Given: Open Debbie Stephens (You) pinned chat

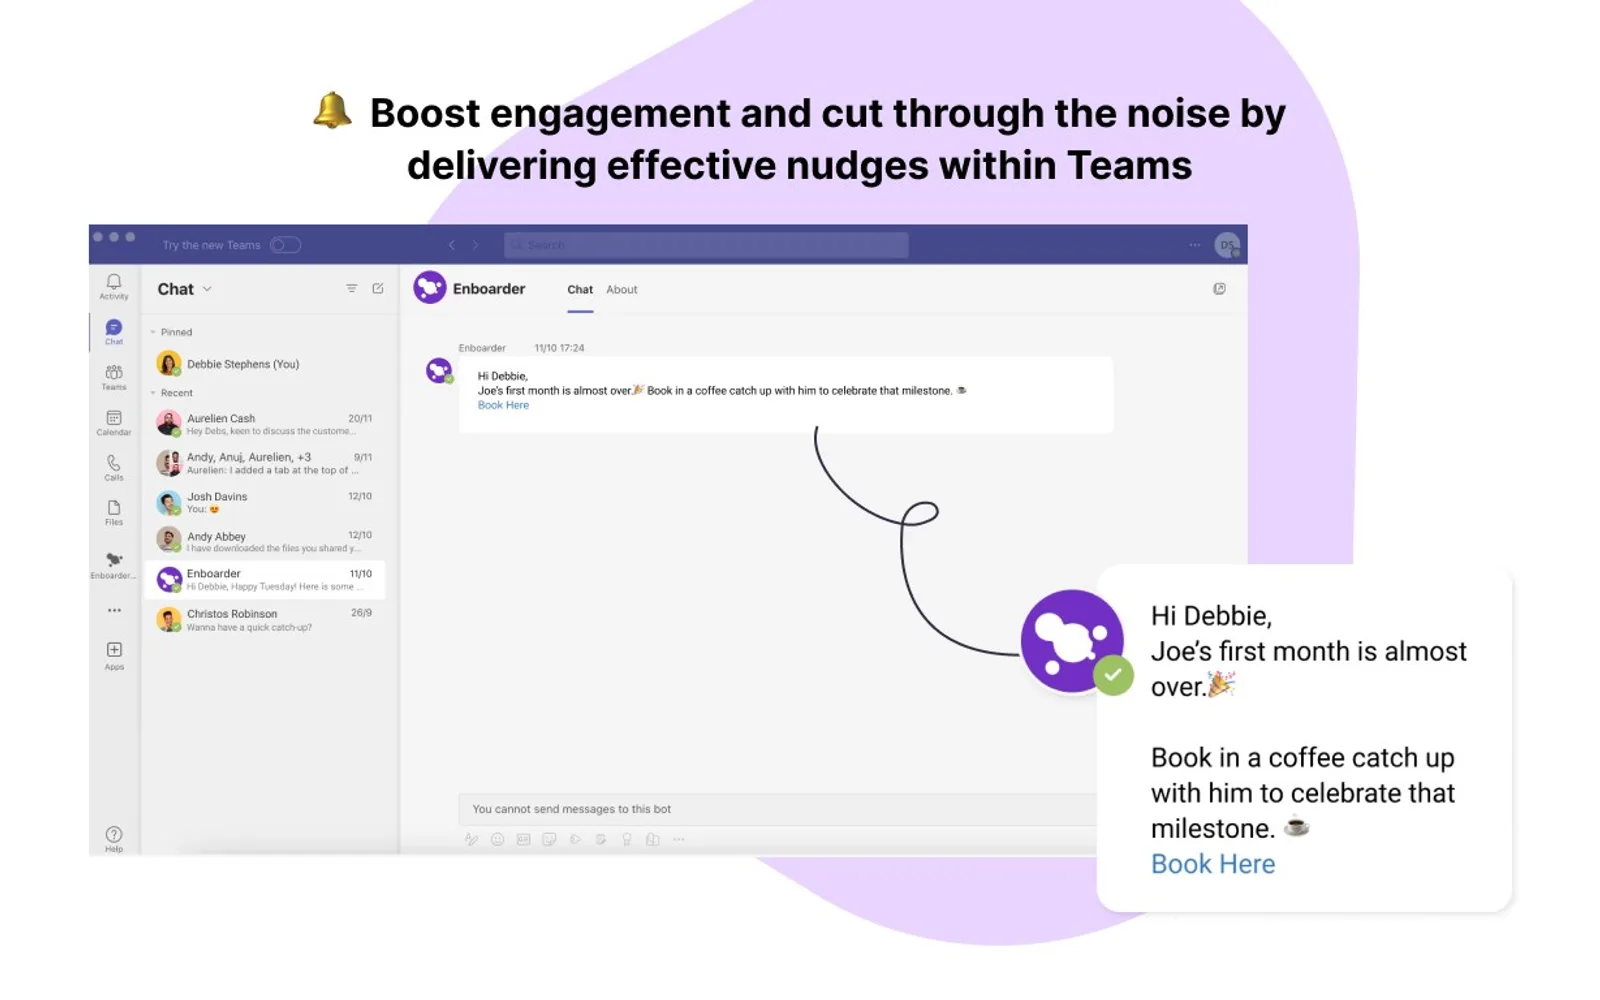Looking at the screenshot, I should [x=265, y=364].
